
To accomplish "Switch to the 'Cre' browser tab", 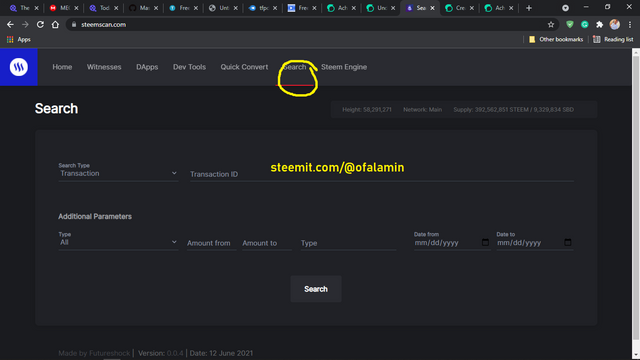I will click(459, 8).
